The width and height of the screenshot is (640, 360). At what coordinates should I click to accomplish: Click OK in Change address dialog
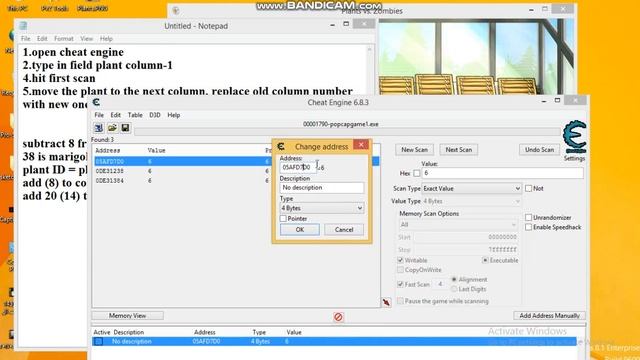[x=300, y=230]
